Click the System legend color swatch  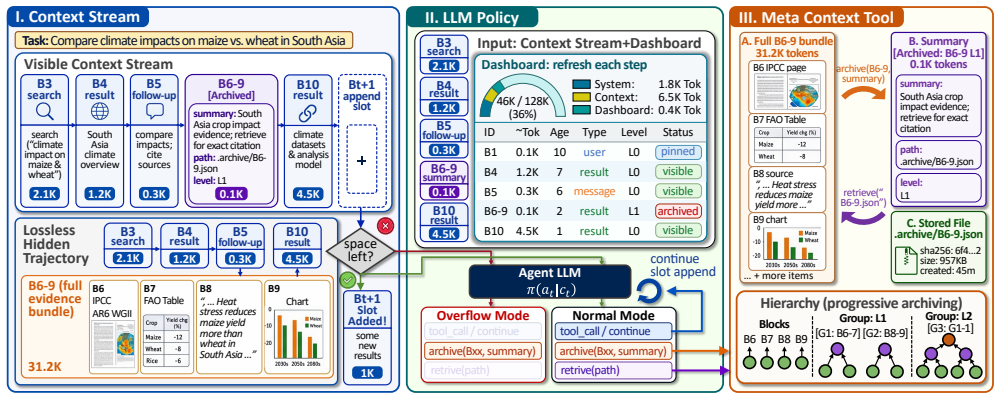[582, 83]
